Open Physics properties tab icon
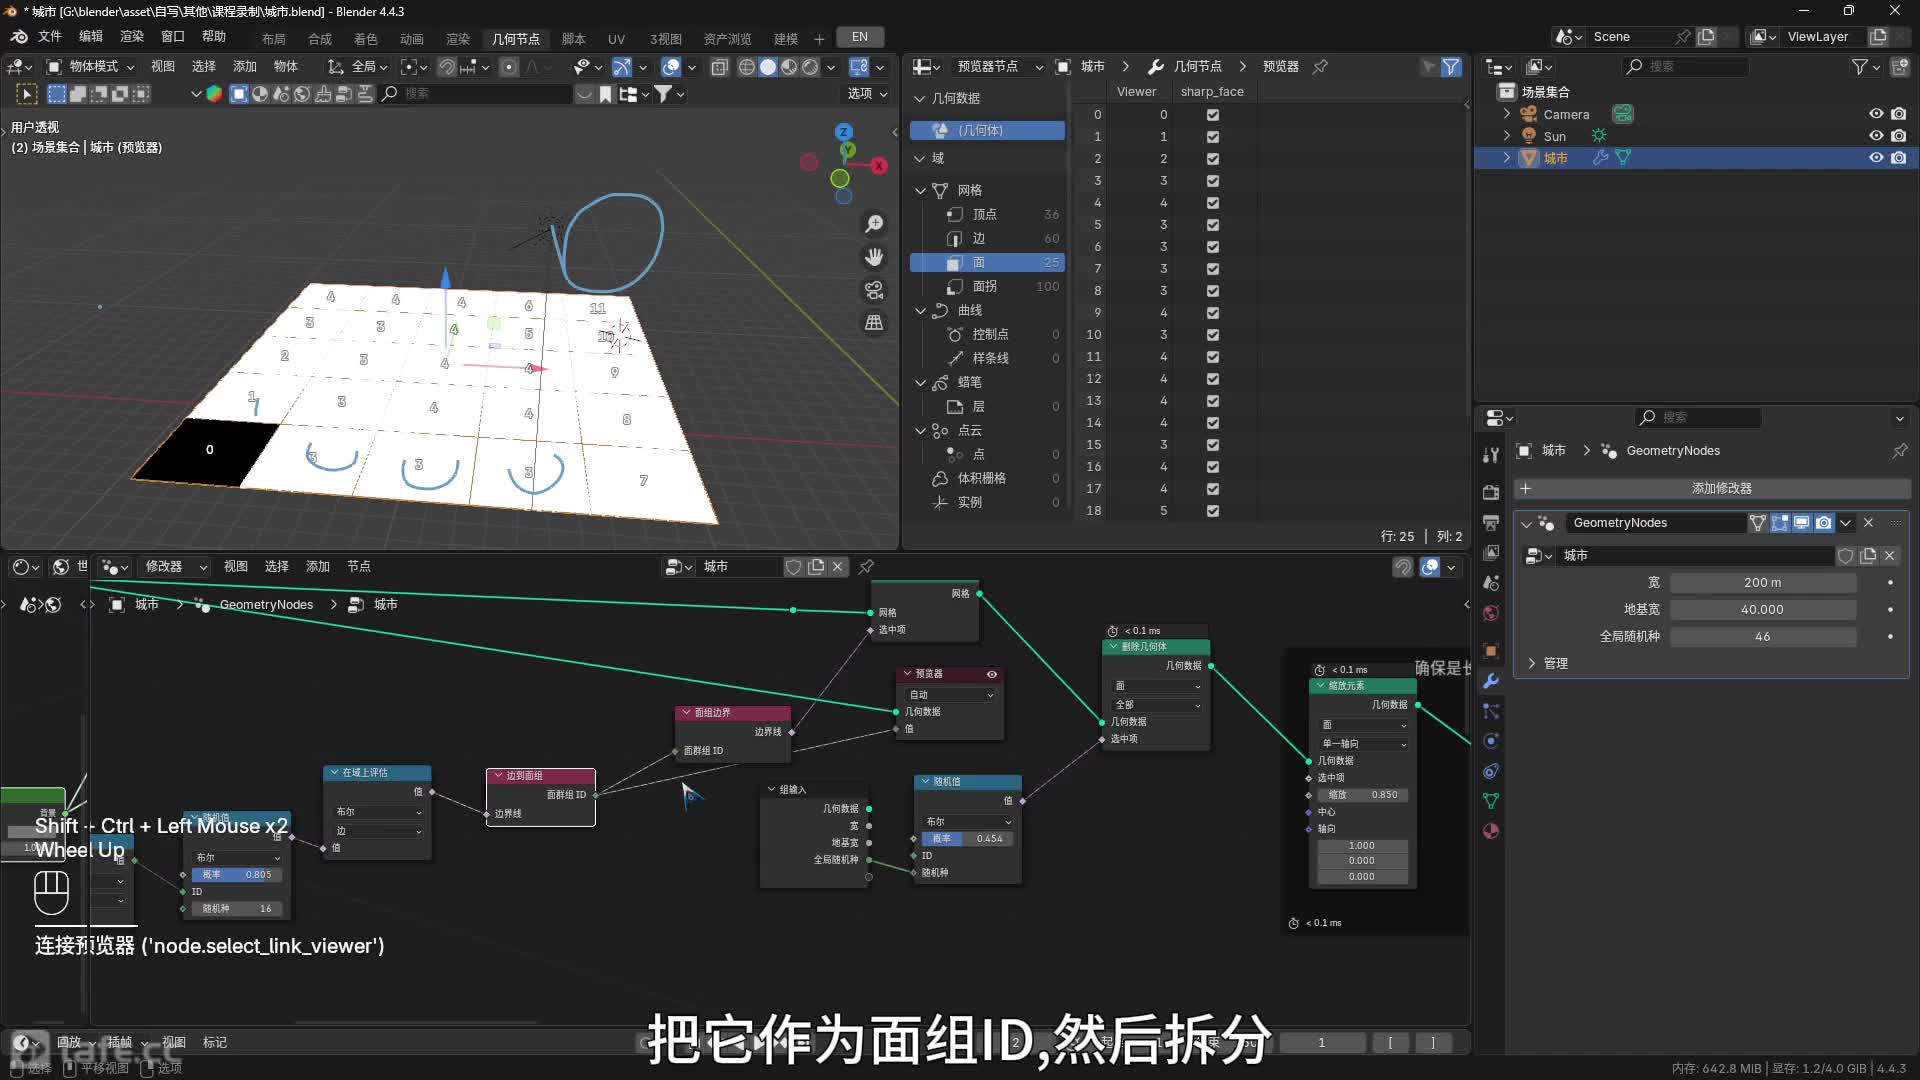This screenshot has width=1920, height=1080. (1491, 741)
